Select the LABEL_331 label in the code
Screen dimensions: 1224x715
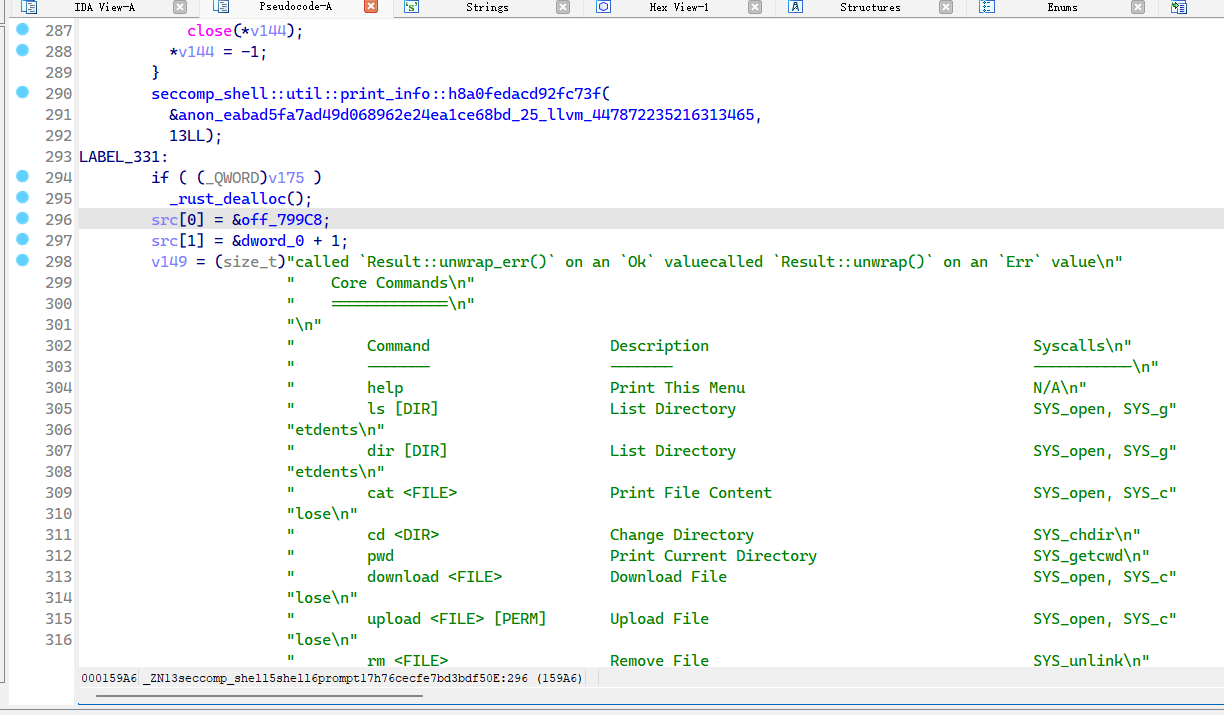coord(120,156)
